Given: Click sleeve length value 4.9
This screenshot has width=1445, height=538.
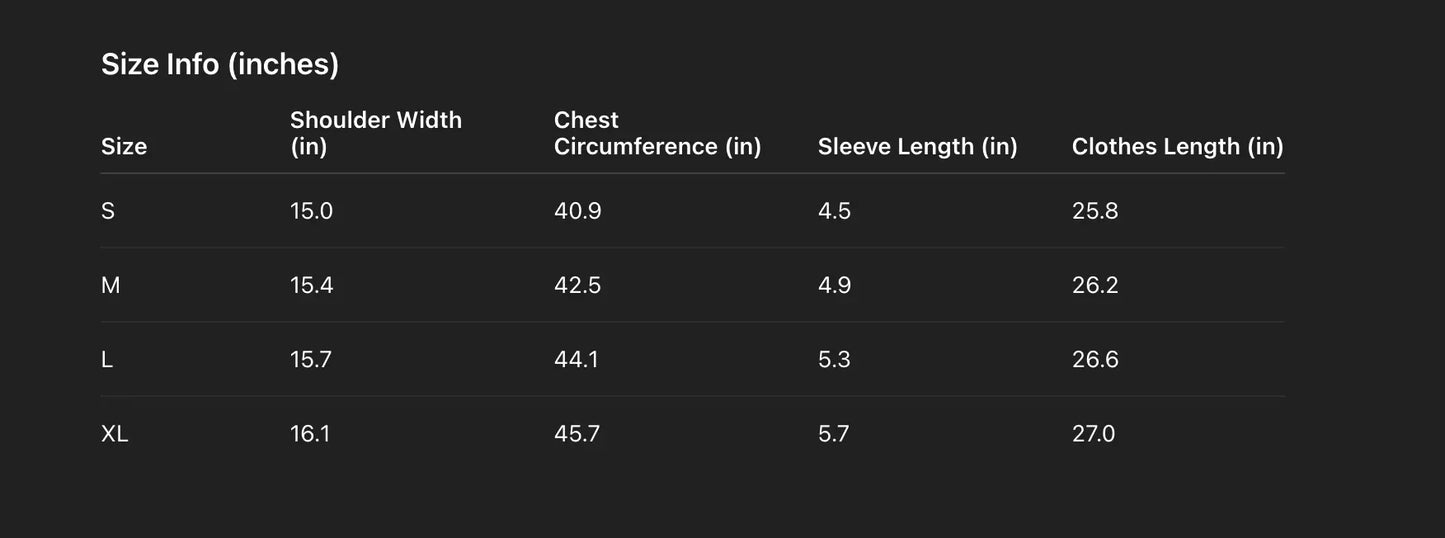Looking at the screenshot, I should click(834, 286).
